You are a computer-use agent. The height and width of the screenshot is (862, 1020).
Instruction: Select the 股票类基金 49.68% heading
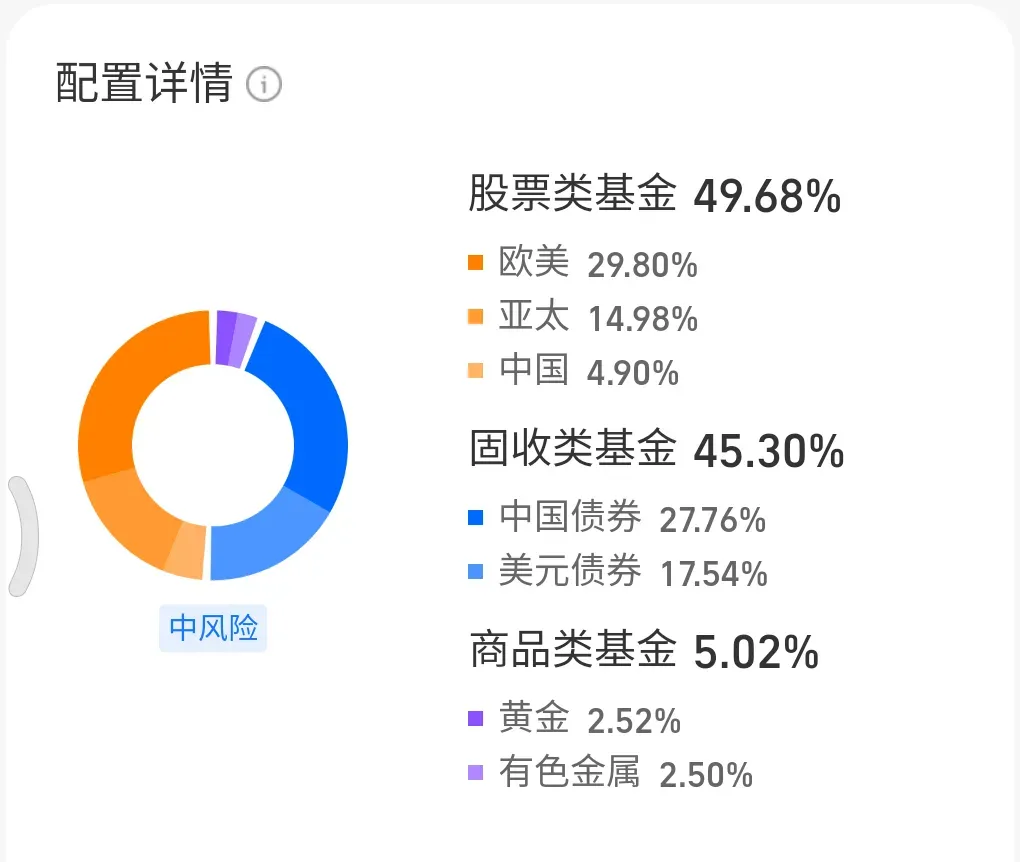[x=654, y=195]
